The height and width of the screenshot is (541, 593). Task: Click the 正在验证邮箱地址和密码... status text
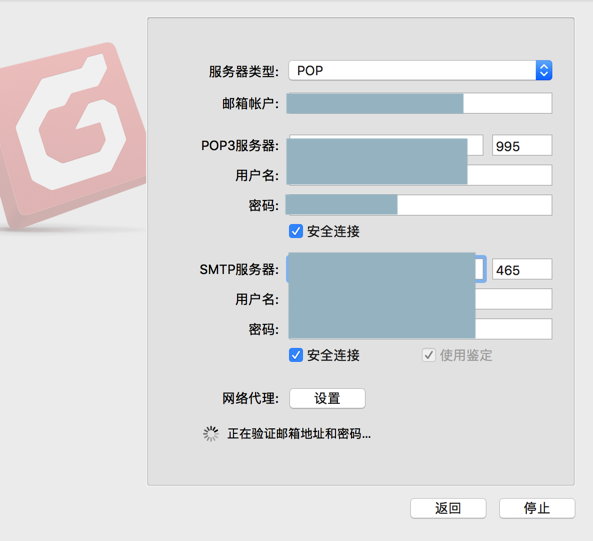coord(299,434)
